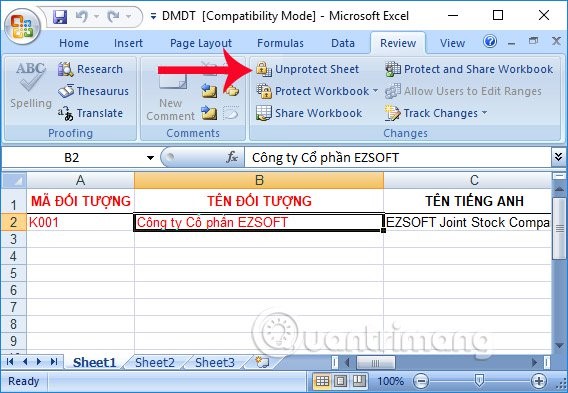This screenshot has height=393, width=568.
Task: Select Normal view button in status bar
Action: tap(322, 381)
